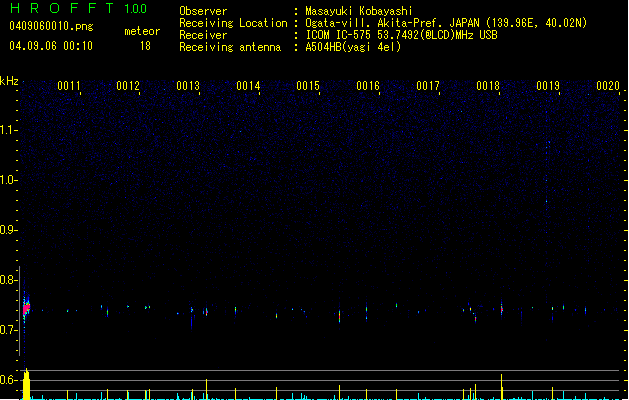Click the date stamp 04.09.06 00:10
Screen dimensions: 629x400
coord(51,46)
